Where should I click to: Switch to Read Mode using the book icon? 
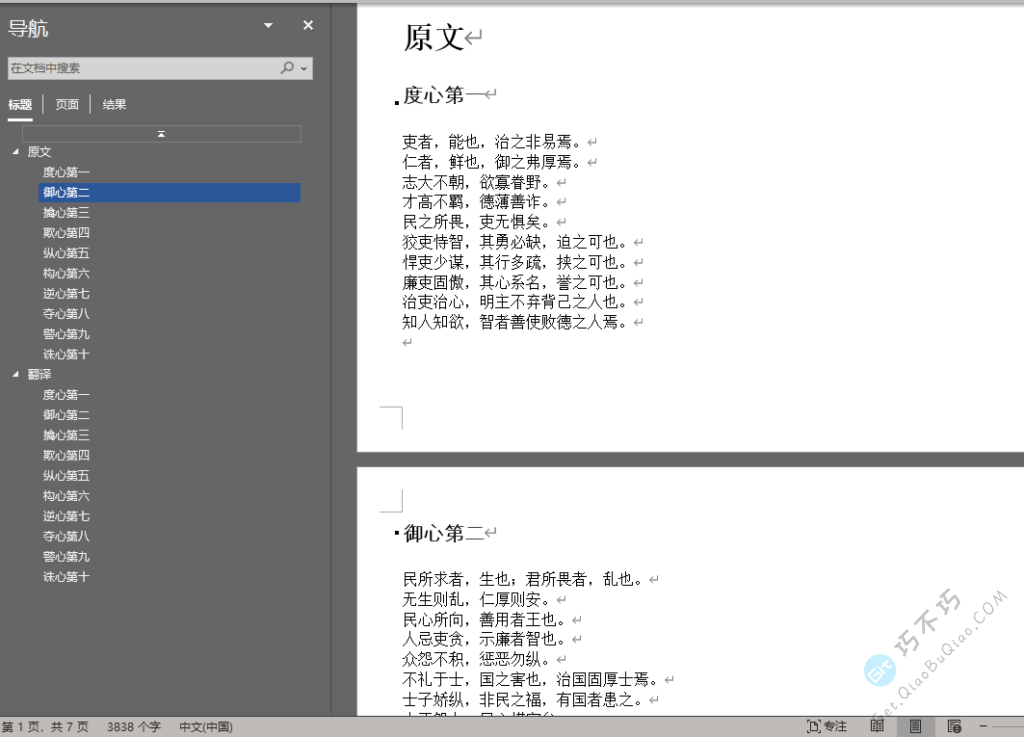877,726
